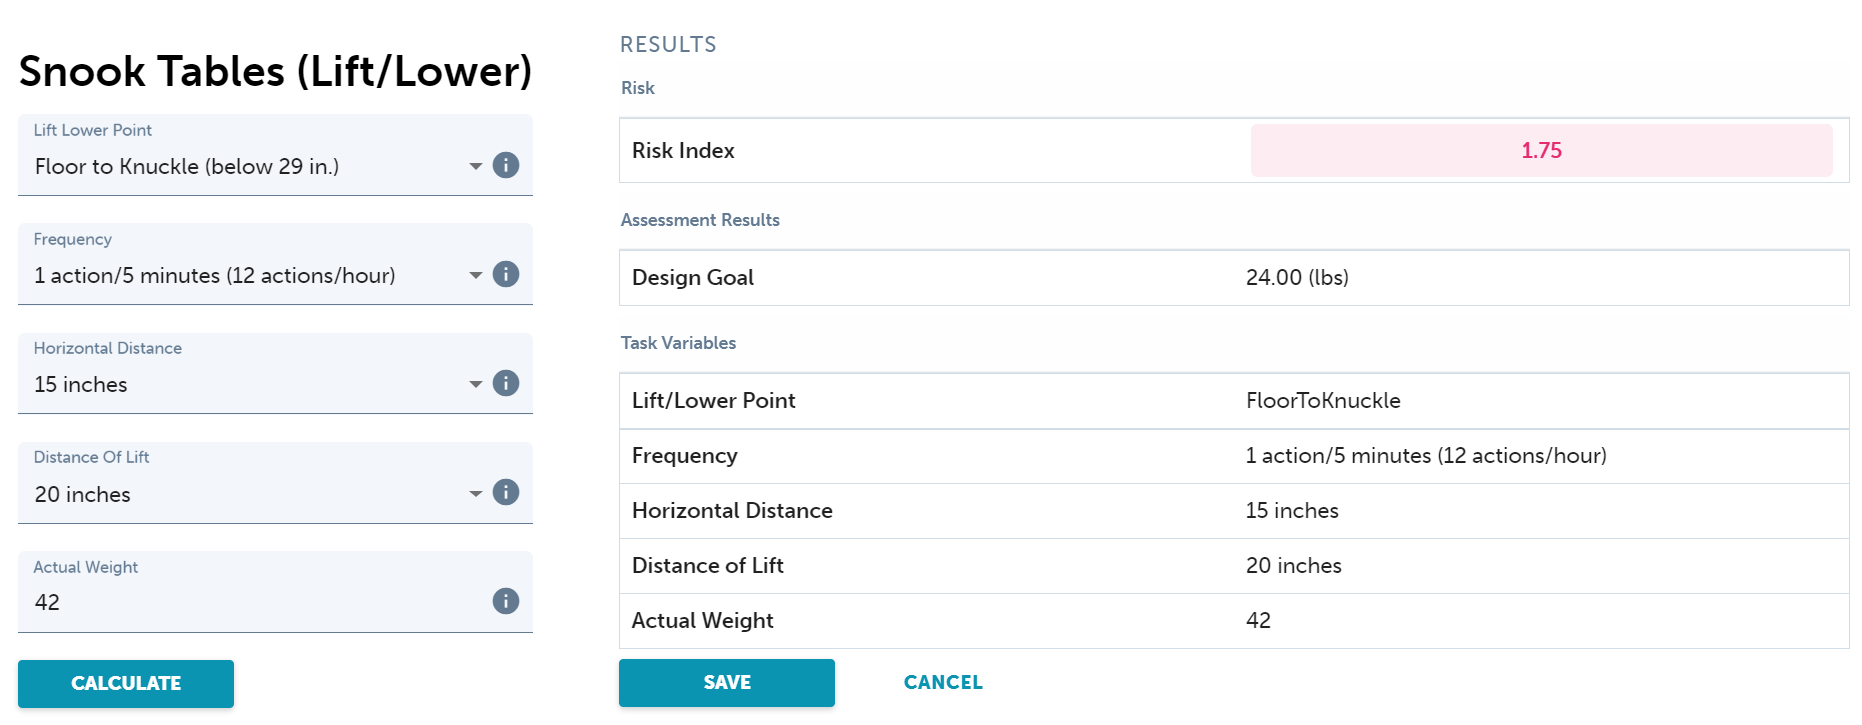Click the Actual Weight input field
Image resolution: width=1862 pixels, height=725 pixels.
[200, 602]
